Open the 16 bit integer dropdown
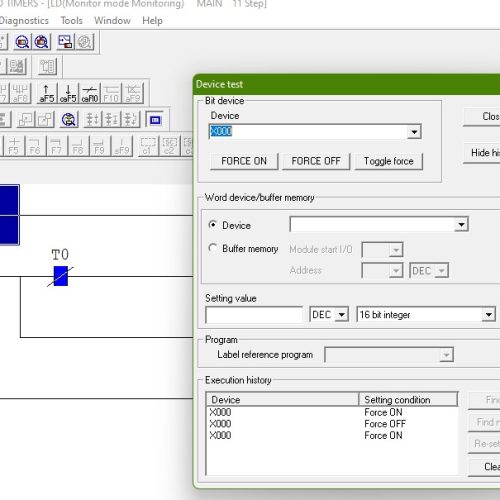This screenshot has height=500, width=500. pyautogui.click(x=488, y=314)
